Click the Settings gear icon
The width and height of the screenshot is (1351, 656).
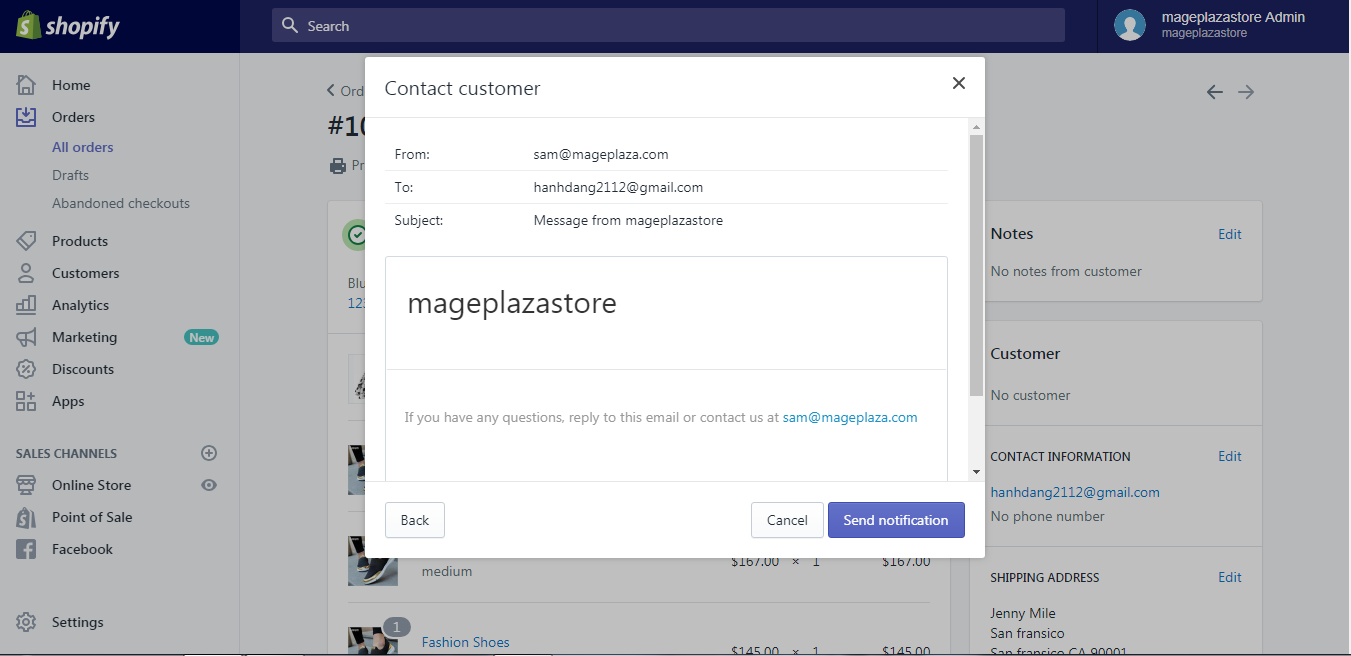[26, 622]
